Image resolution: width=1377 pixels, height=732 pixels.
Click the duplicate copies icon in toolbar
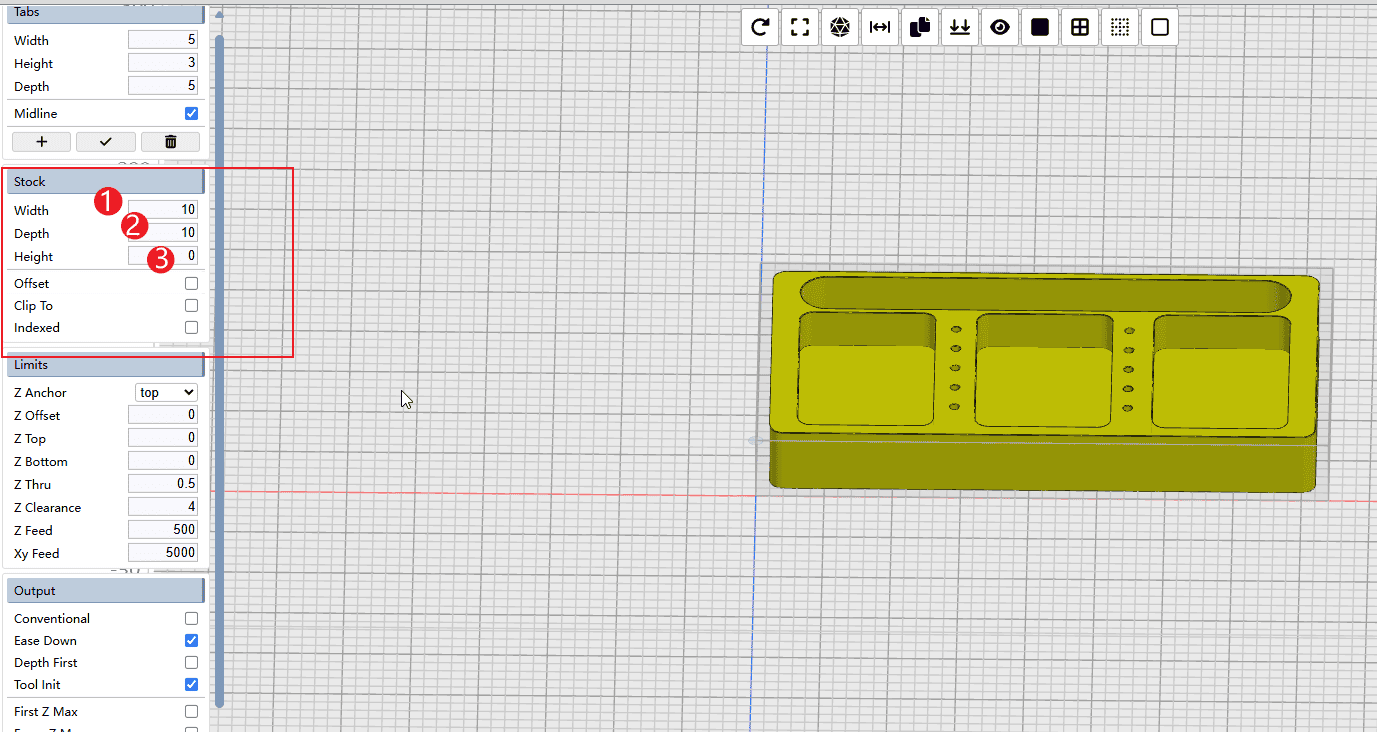[920, 28]
